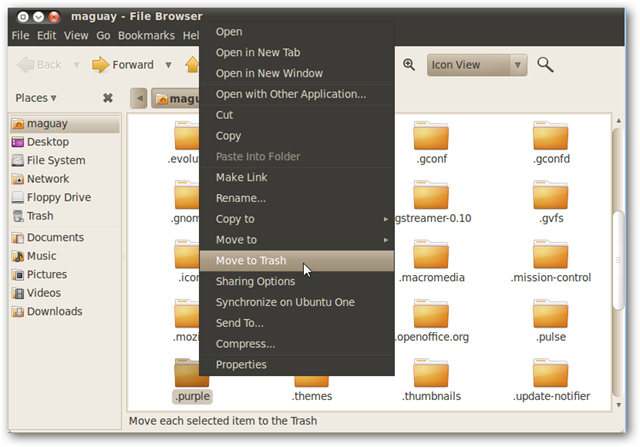Open Floppy Drive in the sidebar

click(x=65, y=198)
